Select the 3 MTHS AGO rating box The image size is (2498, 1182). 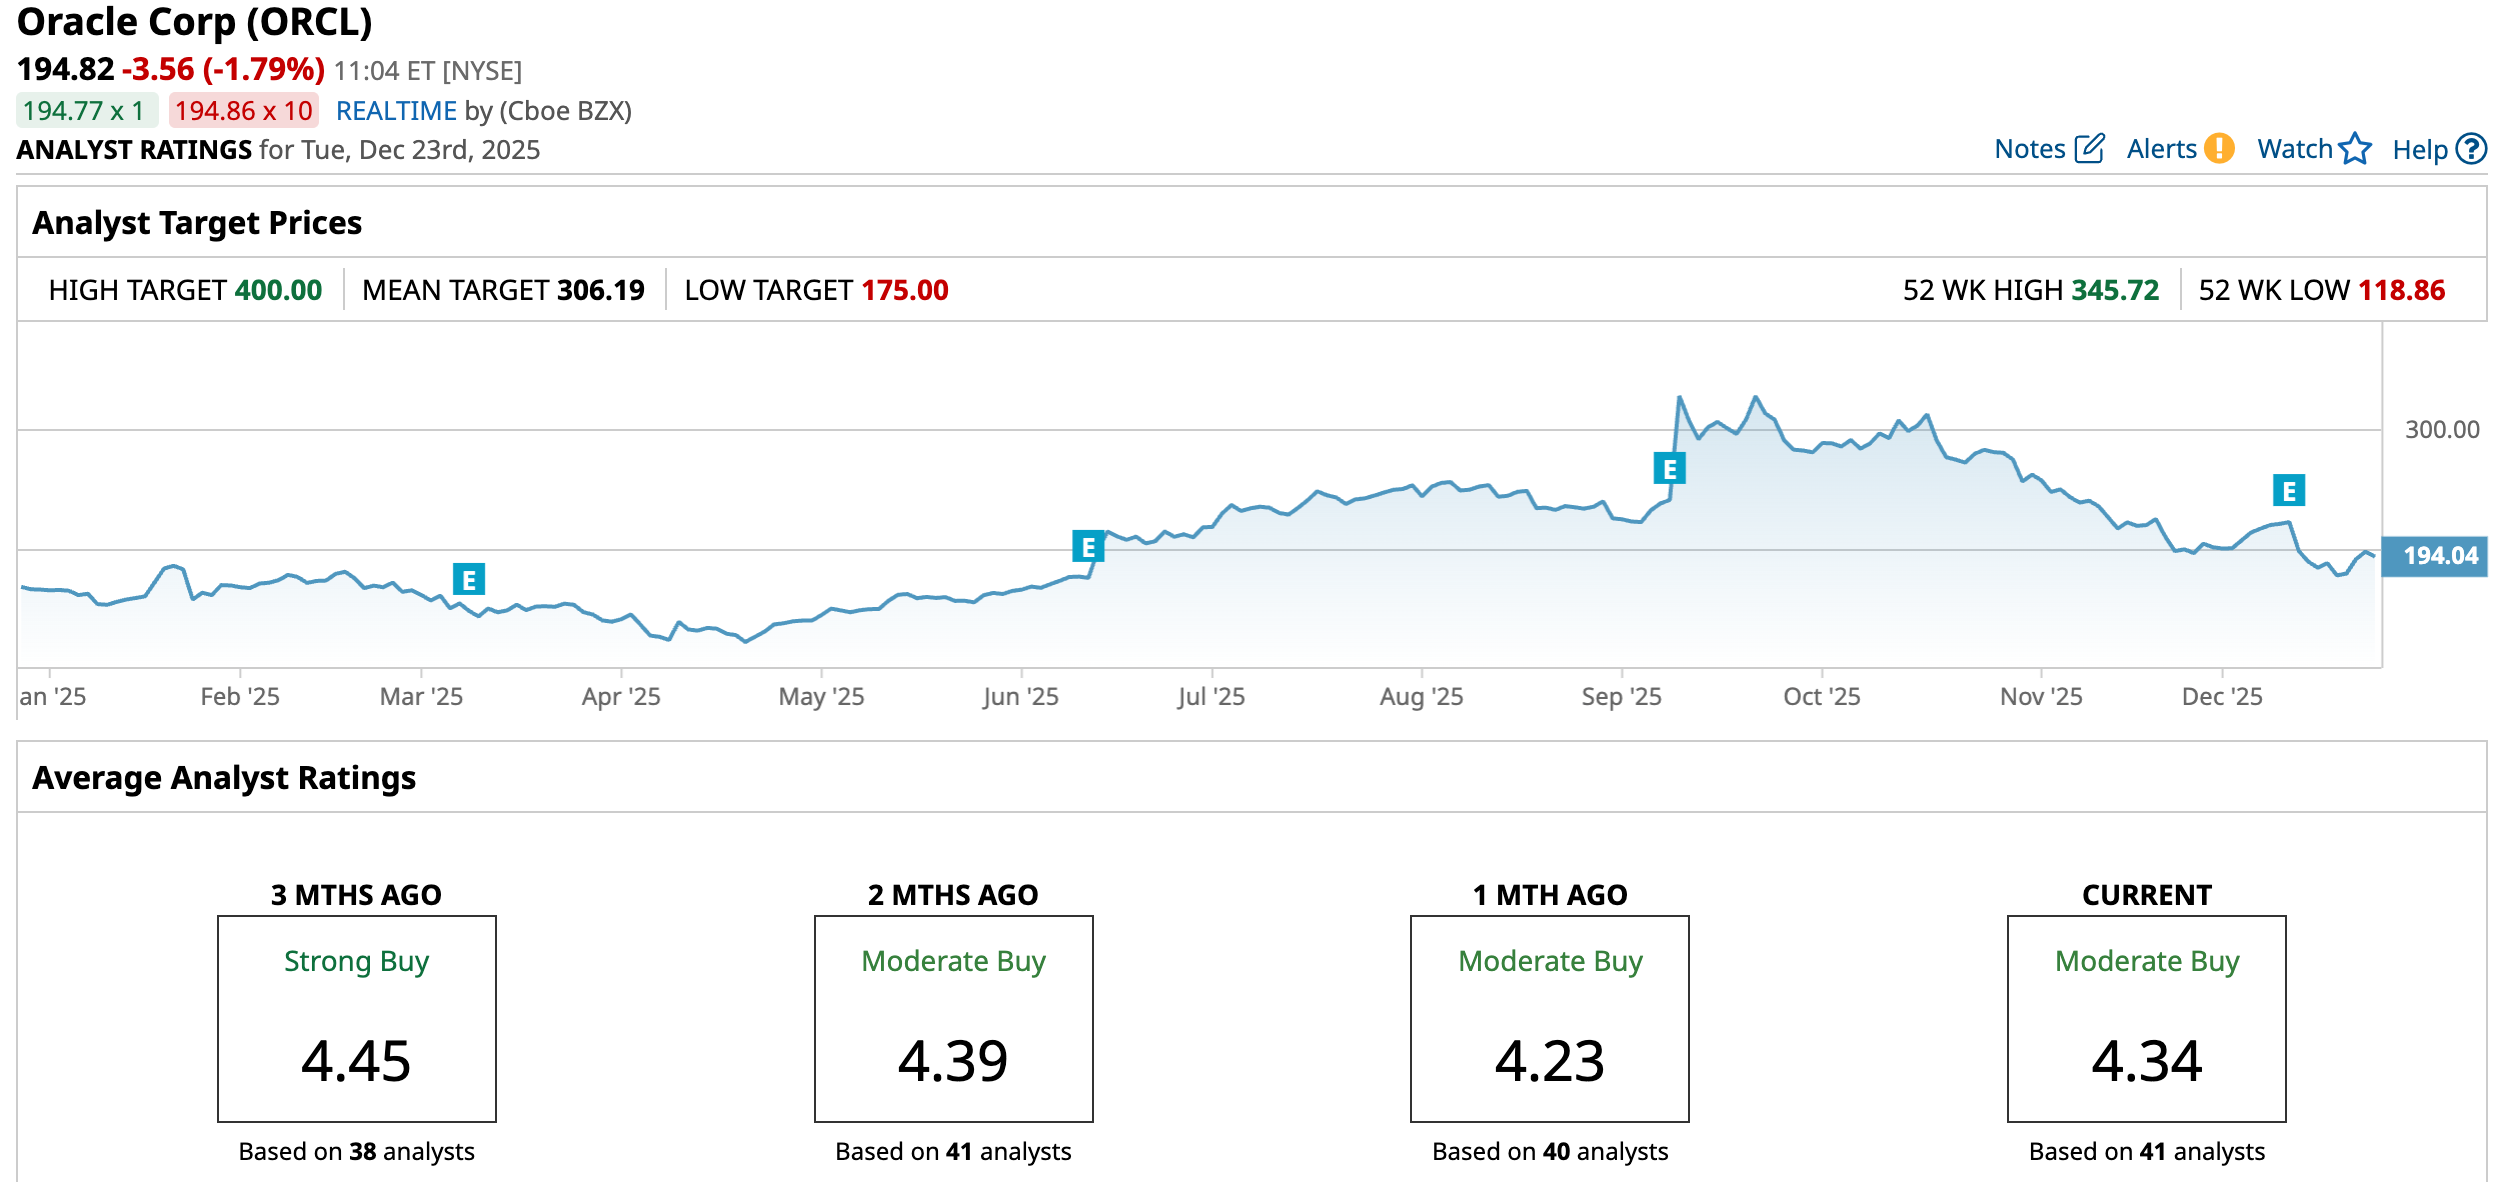pyautogui.click(x=357, y=1018)
